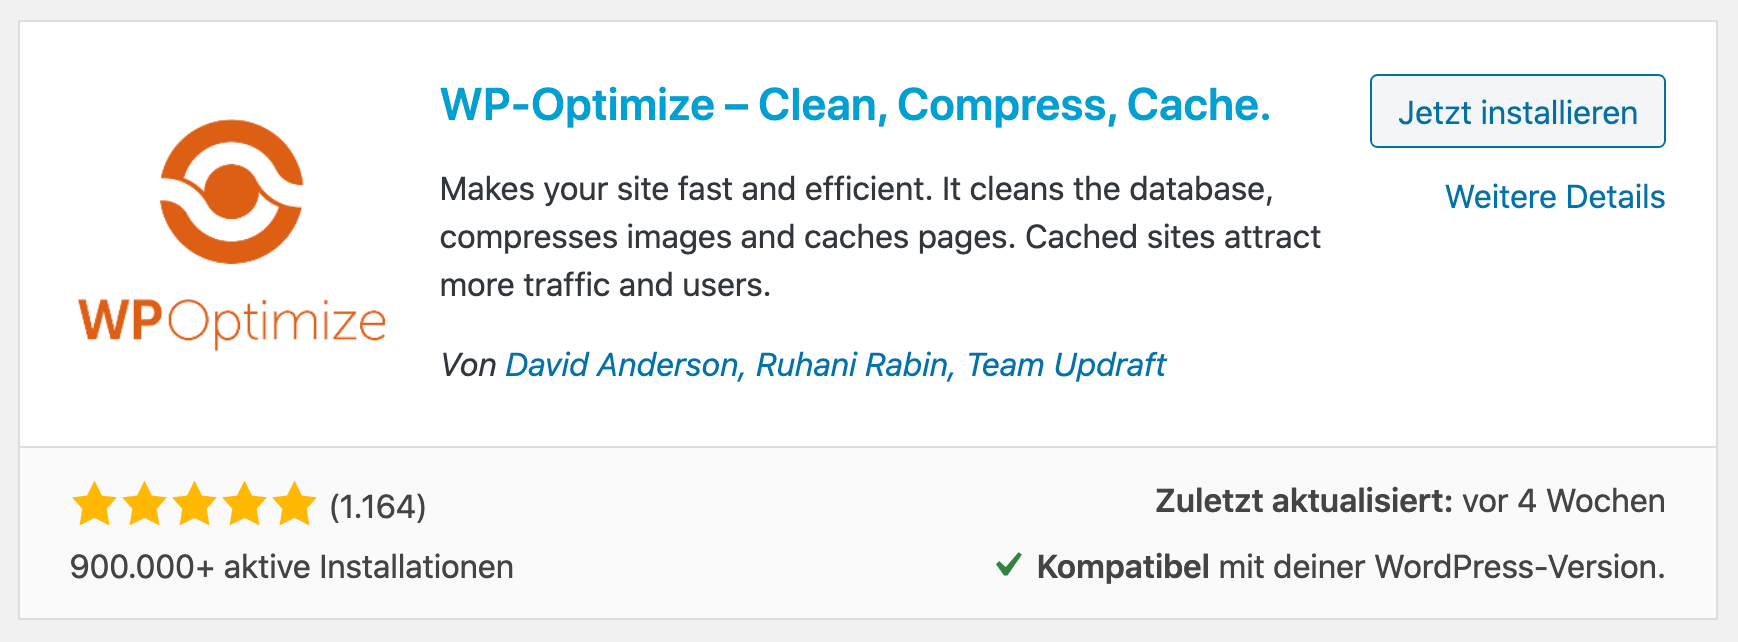Click the fifth rating star
1738x642 pixels.
pyautogui.click(x=294, y=504)
